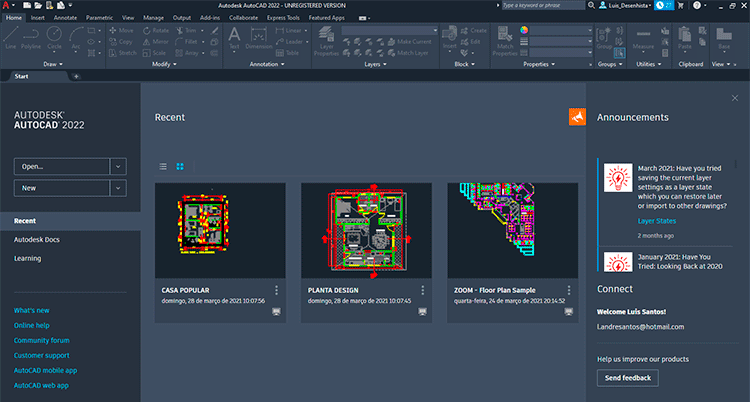Switch recent files to grid view
The image size is (750, 402).
(180, 167)
